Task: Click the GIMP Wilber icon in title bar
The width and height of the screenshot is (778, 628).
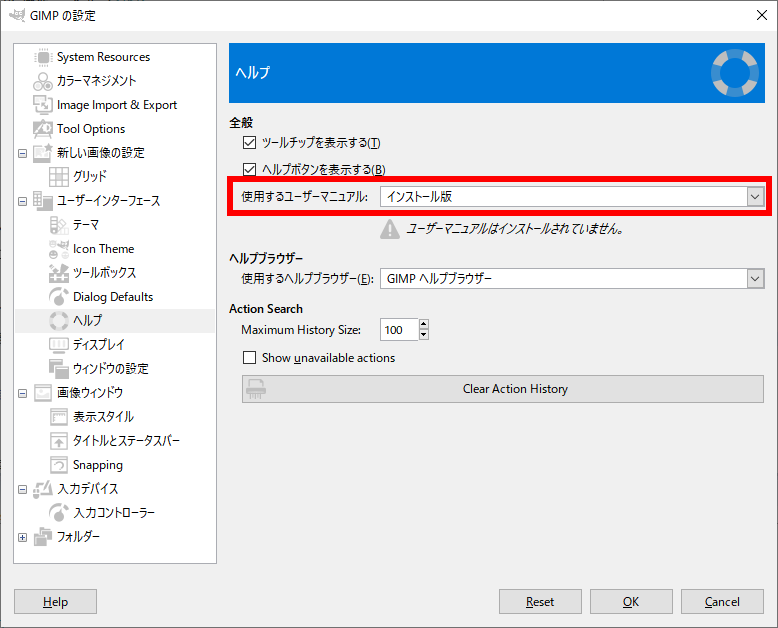Action: point(17,15)
